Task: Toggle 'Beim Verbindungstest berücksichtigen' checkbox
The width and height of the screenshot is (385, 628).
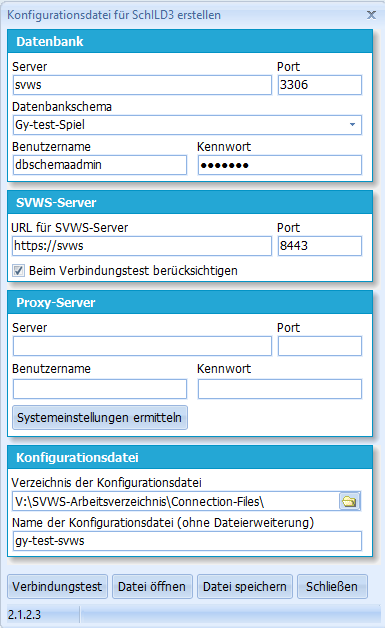Action: point(18,271)
